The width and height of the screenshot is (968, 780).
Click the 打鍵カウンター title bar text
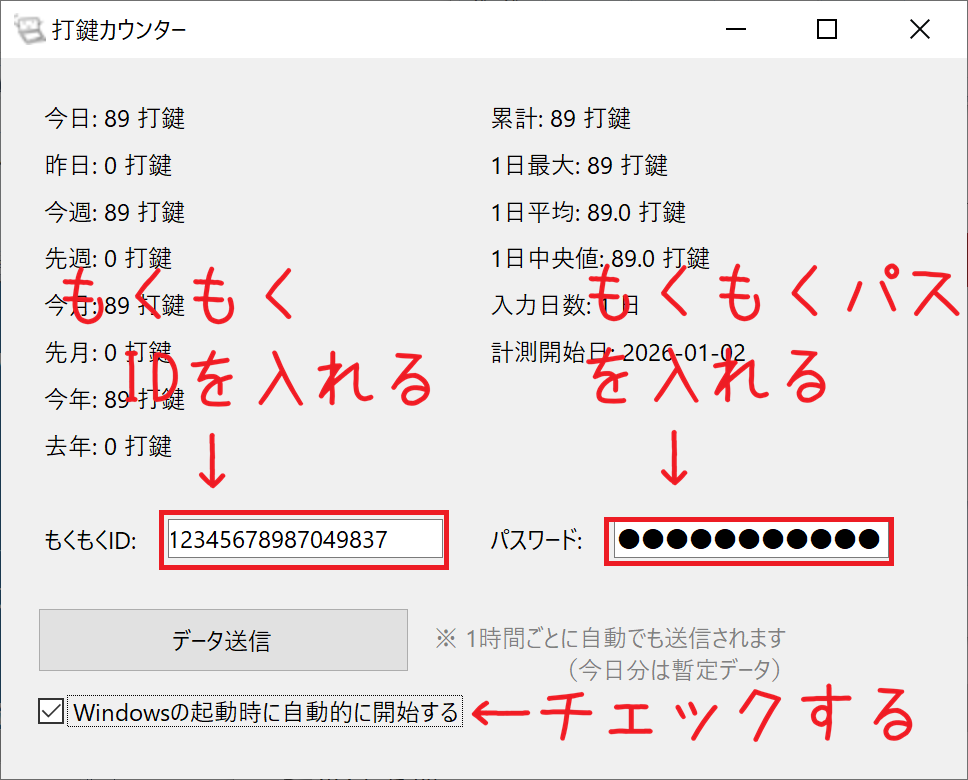(x=119, y=29)
